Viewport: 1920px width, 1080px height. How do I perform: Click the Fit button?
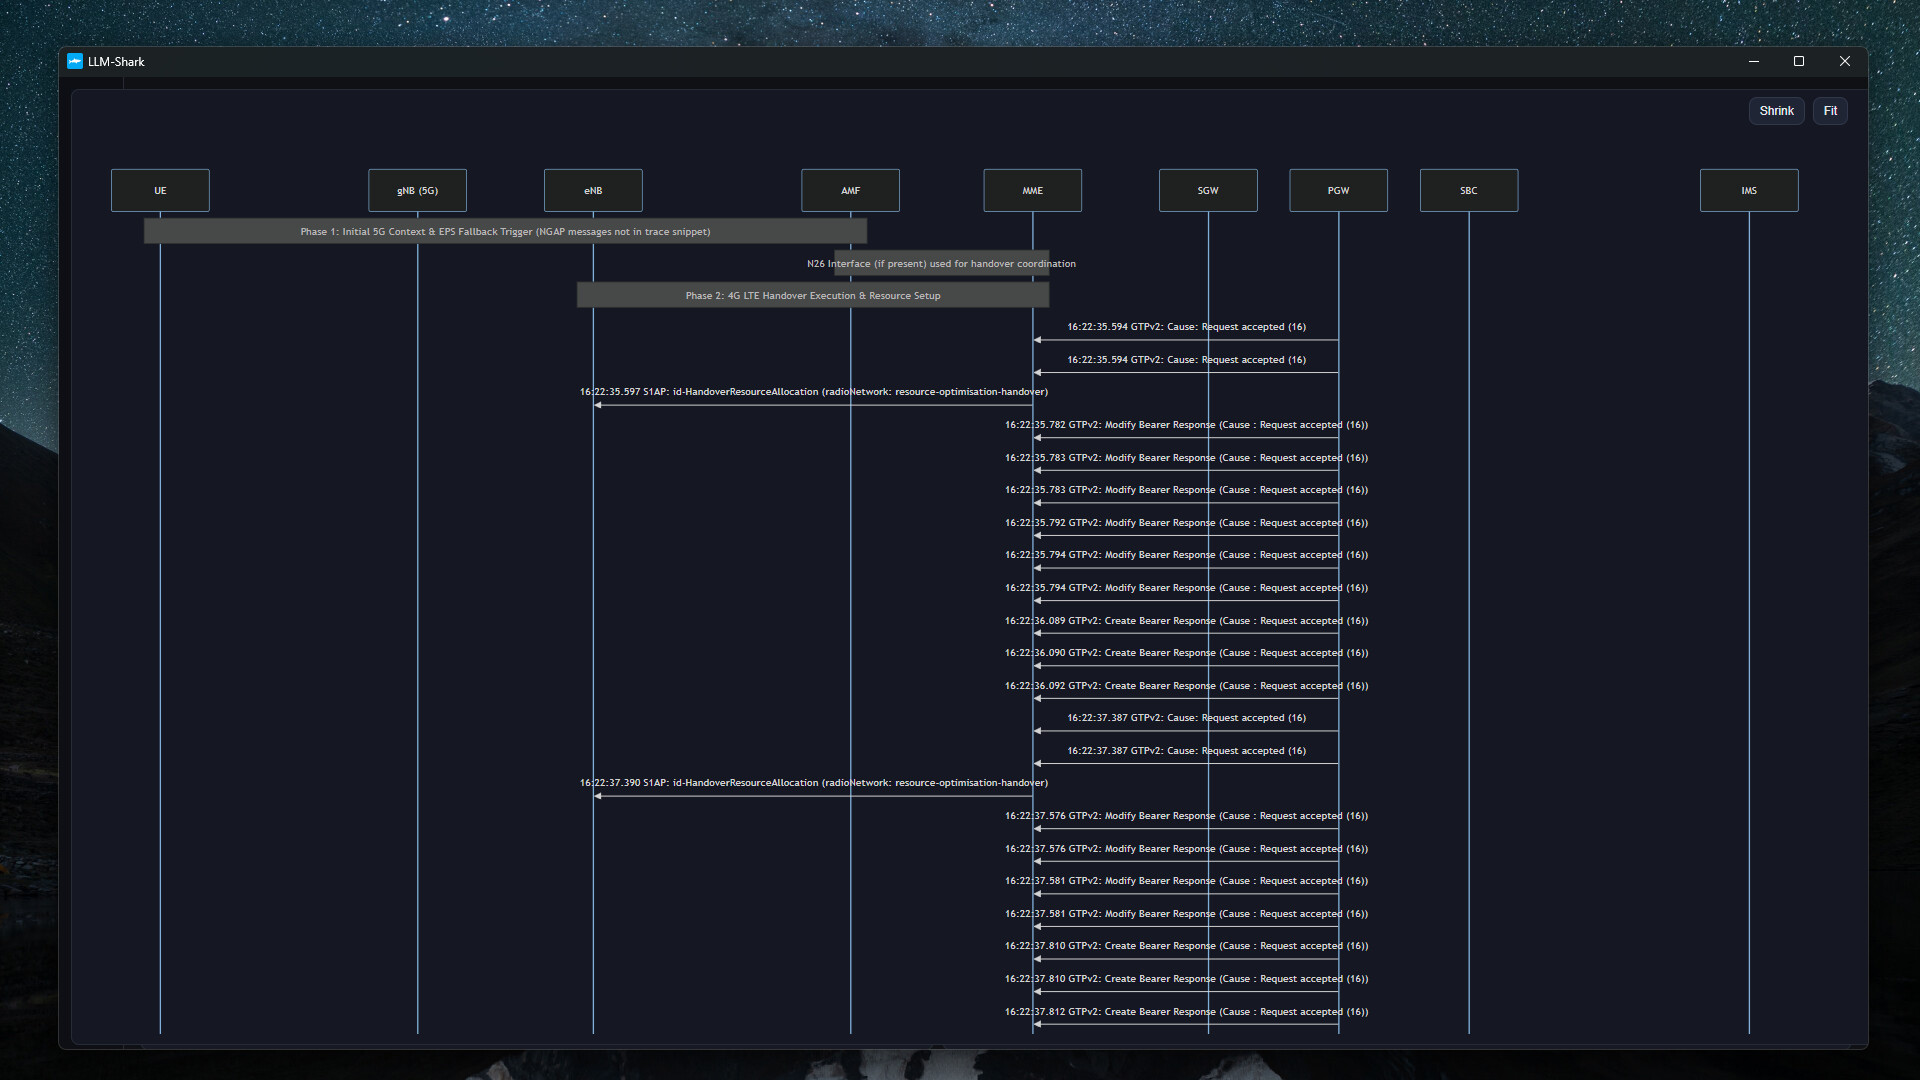click(1830, 111)
